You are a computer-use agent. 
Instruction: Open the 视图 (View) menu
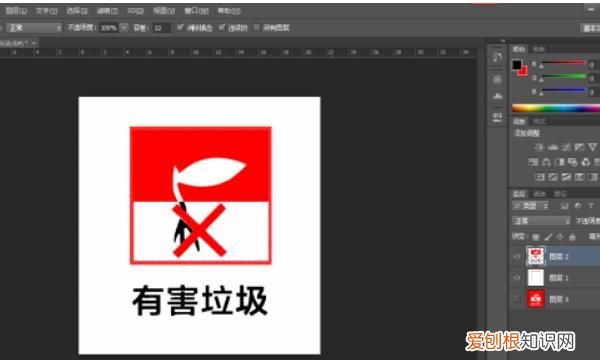point(164,11)
